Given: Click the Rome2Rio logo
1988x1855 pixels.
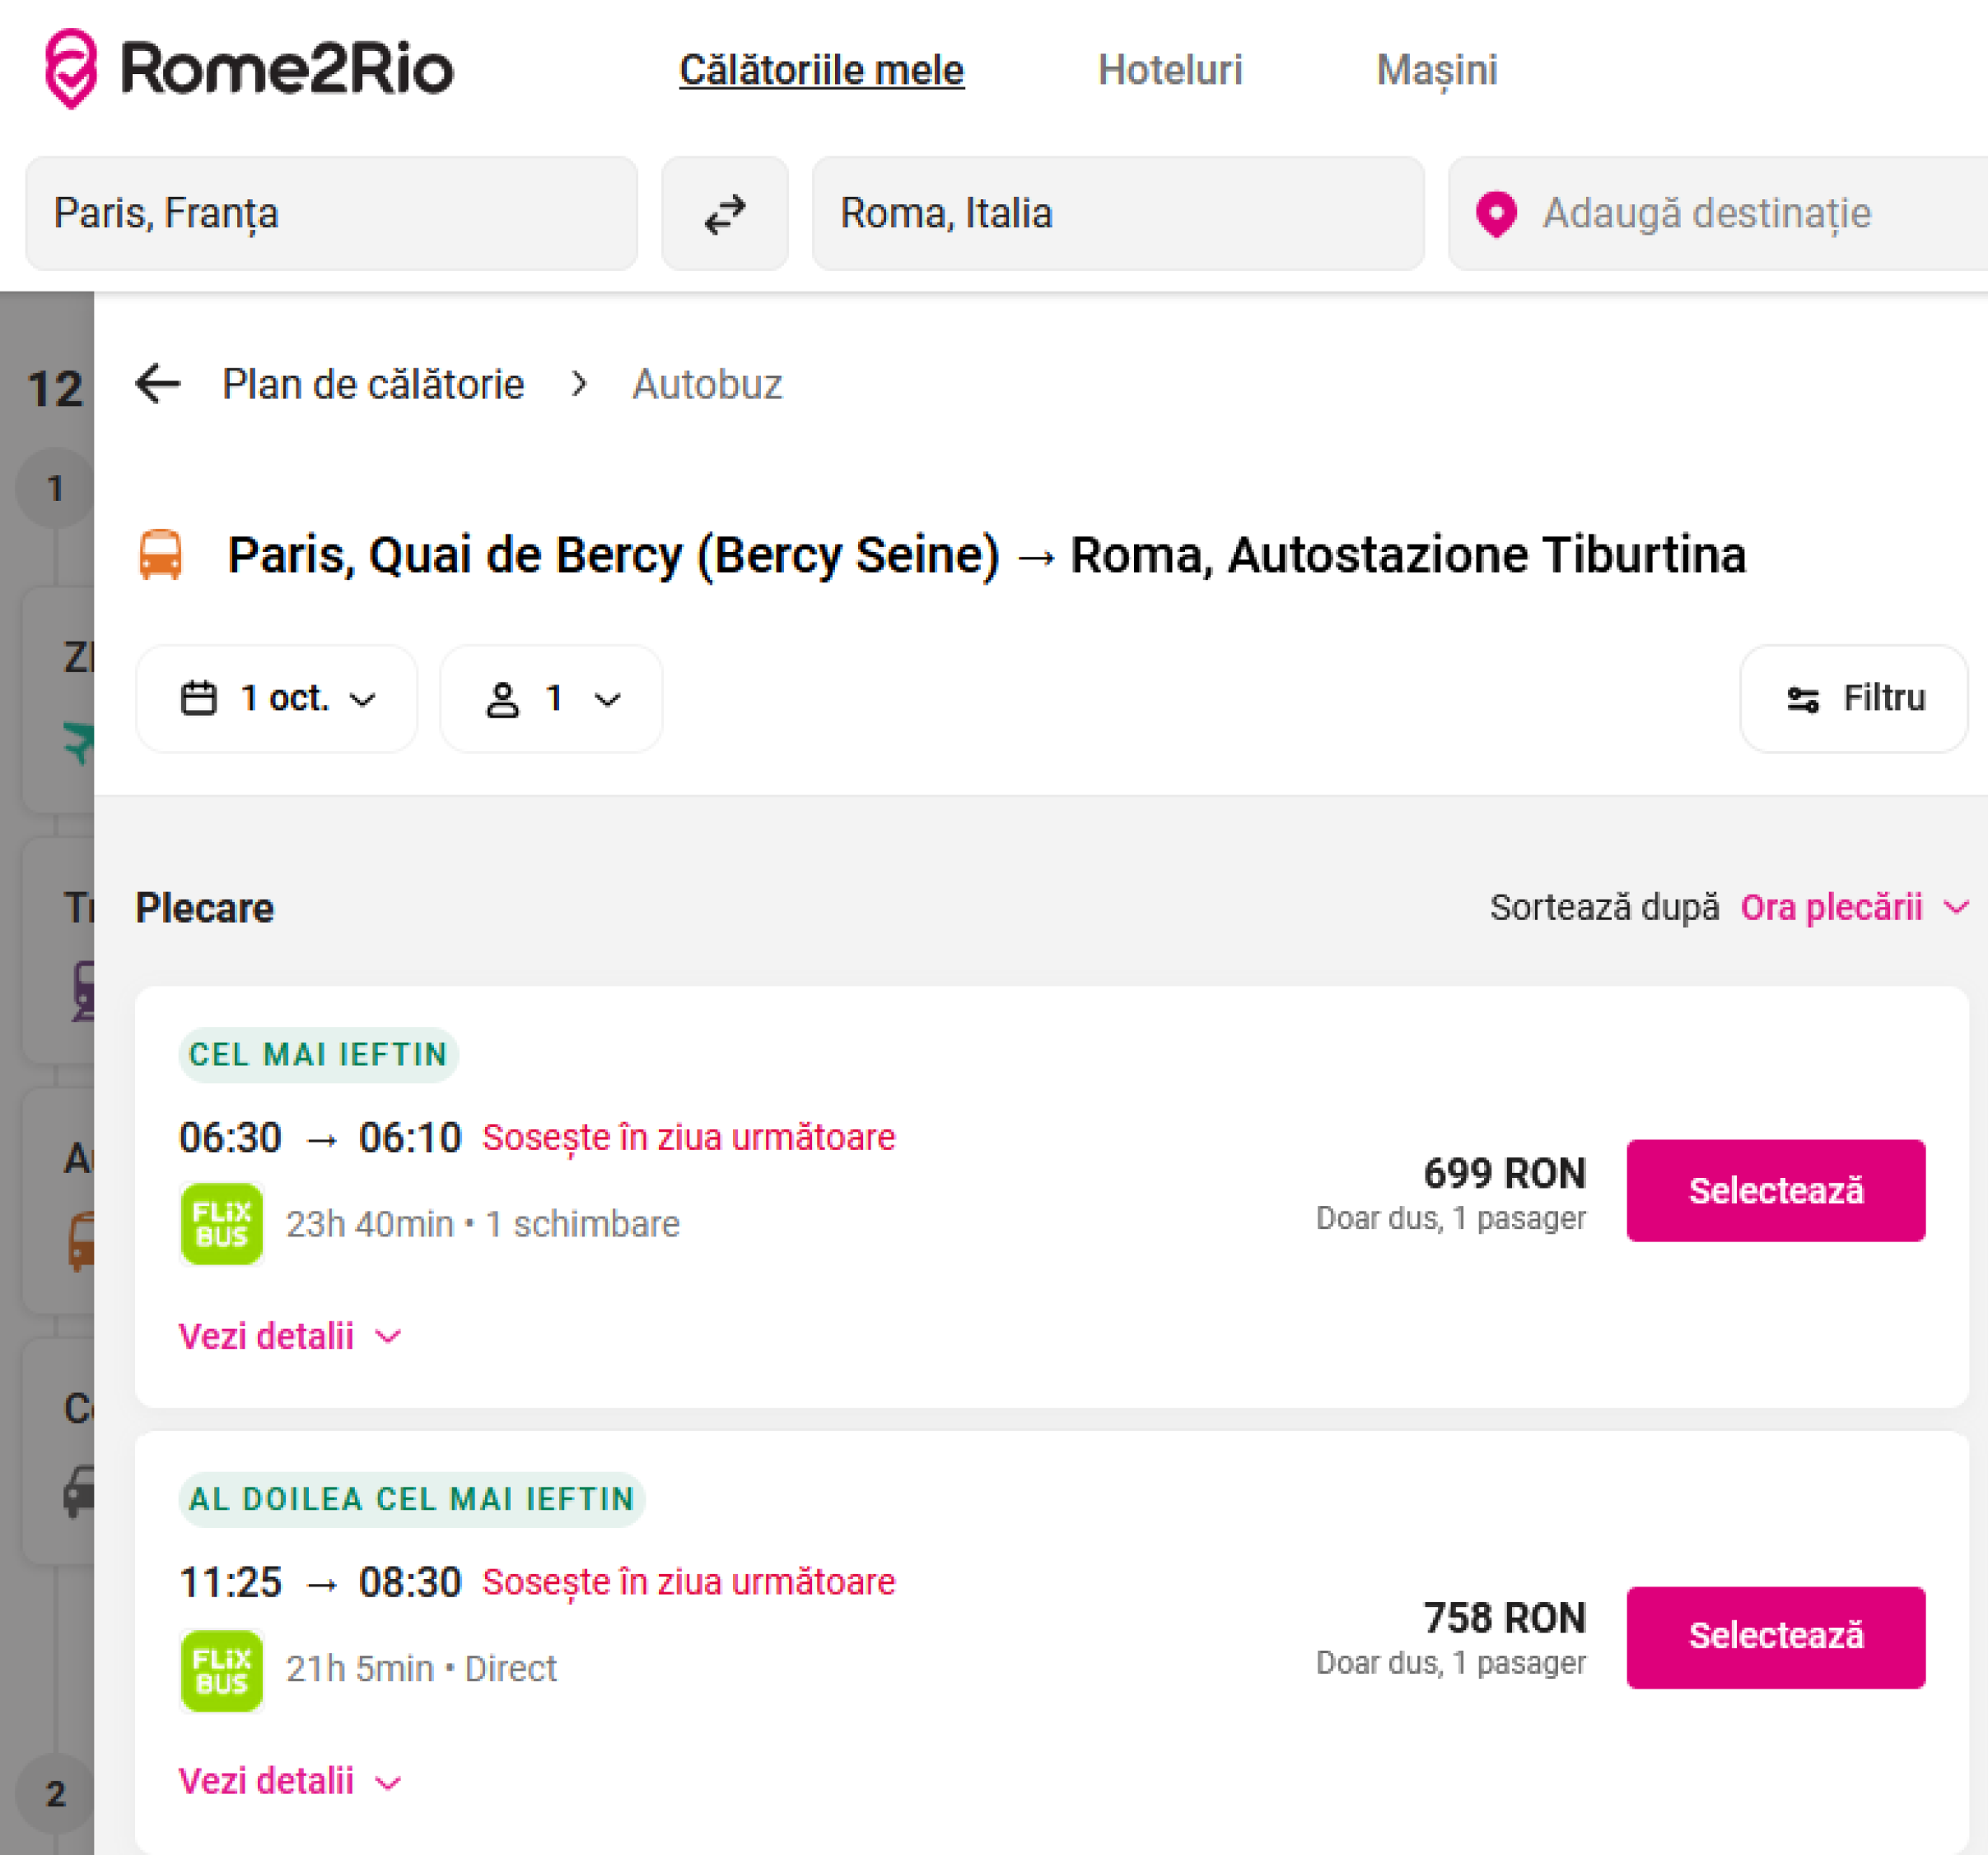Looking at the screenshot, I should pyautogui.click(x=249, y=68).
